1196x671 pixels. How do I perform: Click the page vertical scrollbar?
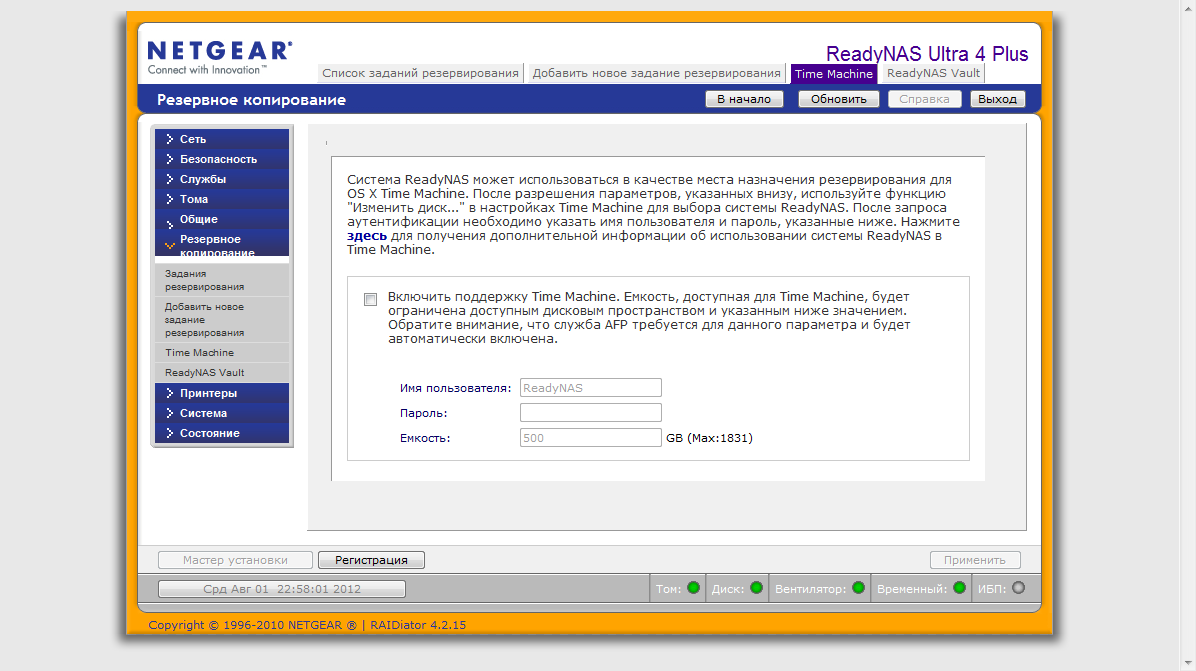coord(1188,336)
